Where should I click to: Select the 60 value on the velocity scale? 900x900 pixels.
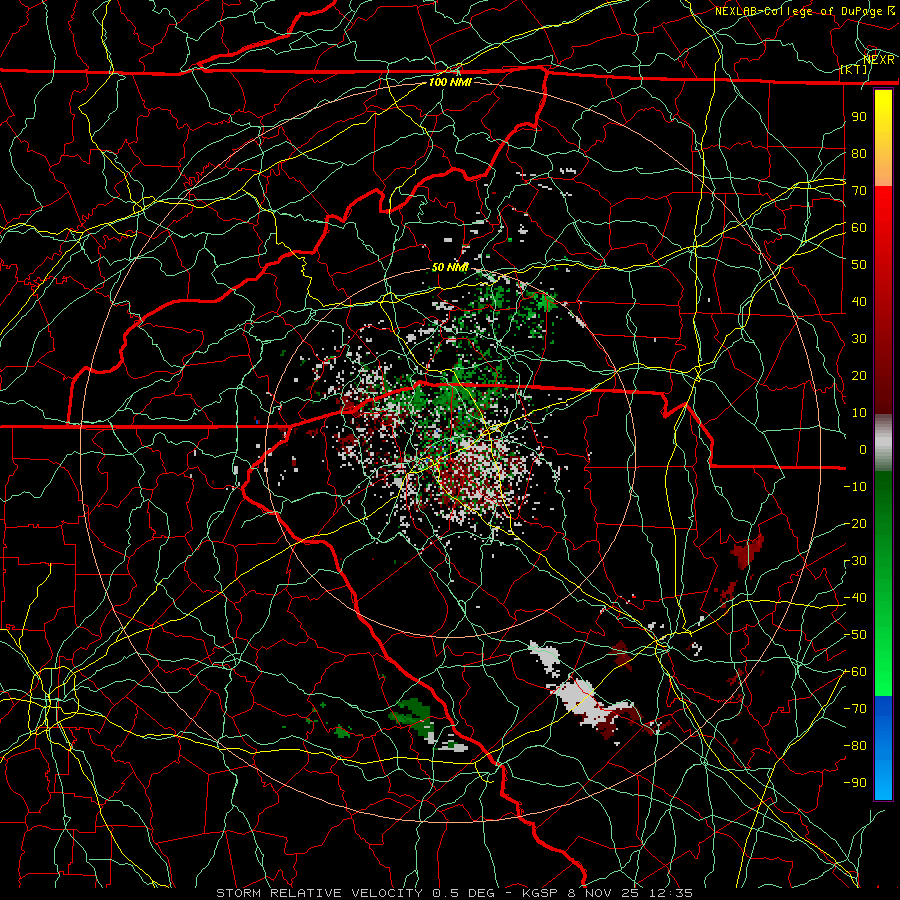point(859,228)
